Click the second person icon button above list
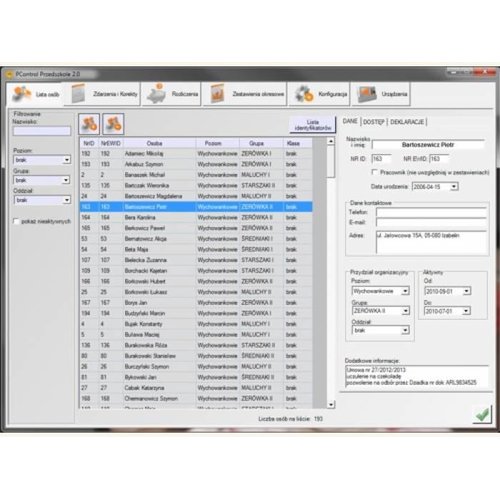 113,124
